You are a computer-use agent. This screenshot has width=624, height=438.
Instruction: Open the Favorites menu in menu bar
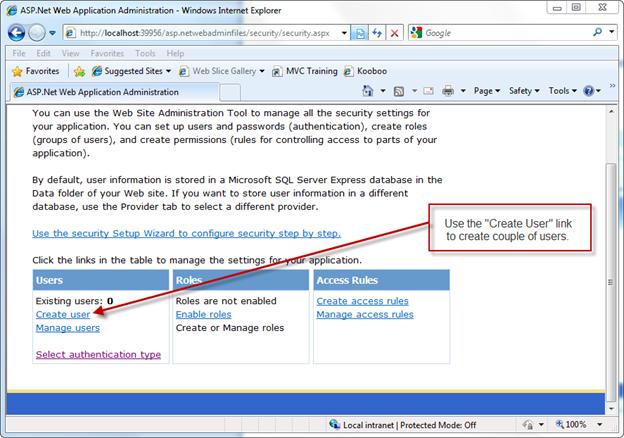pos(107,53)
